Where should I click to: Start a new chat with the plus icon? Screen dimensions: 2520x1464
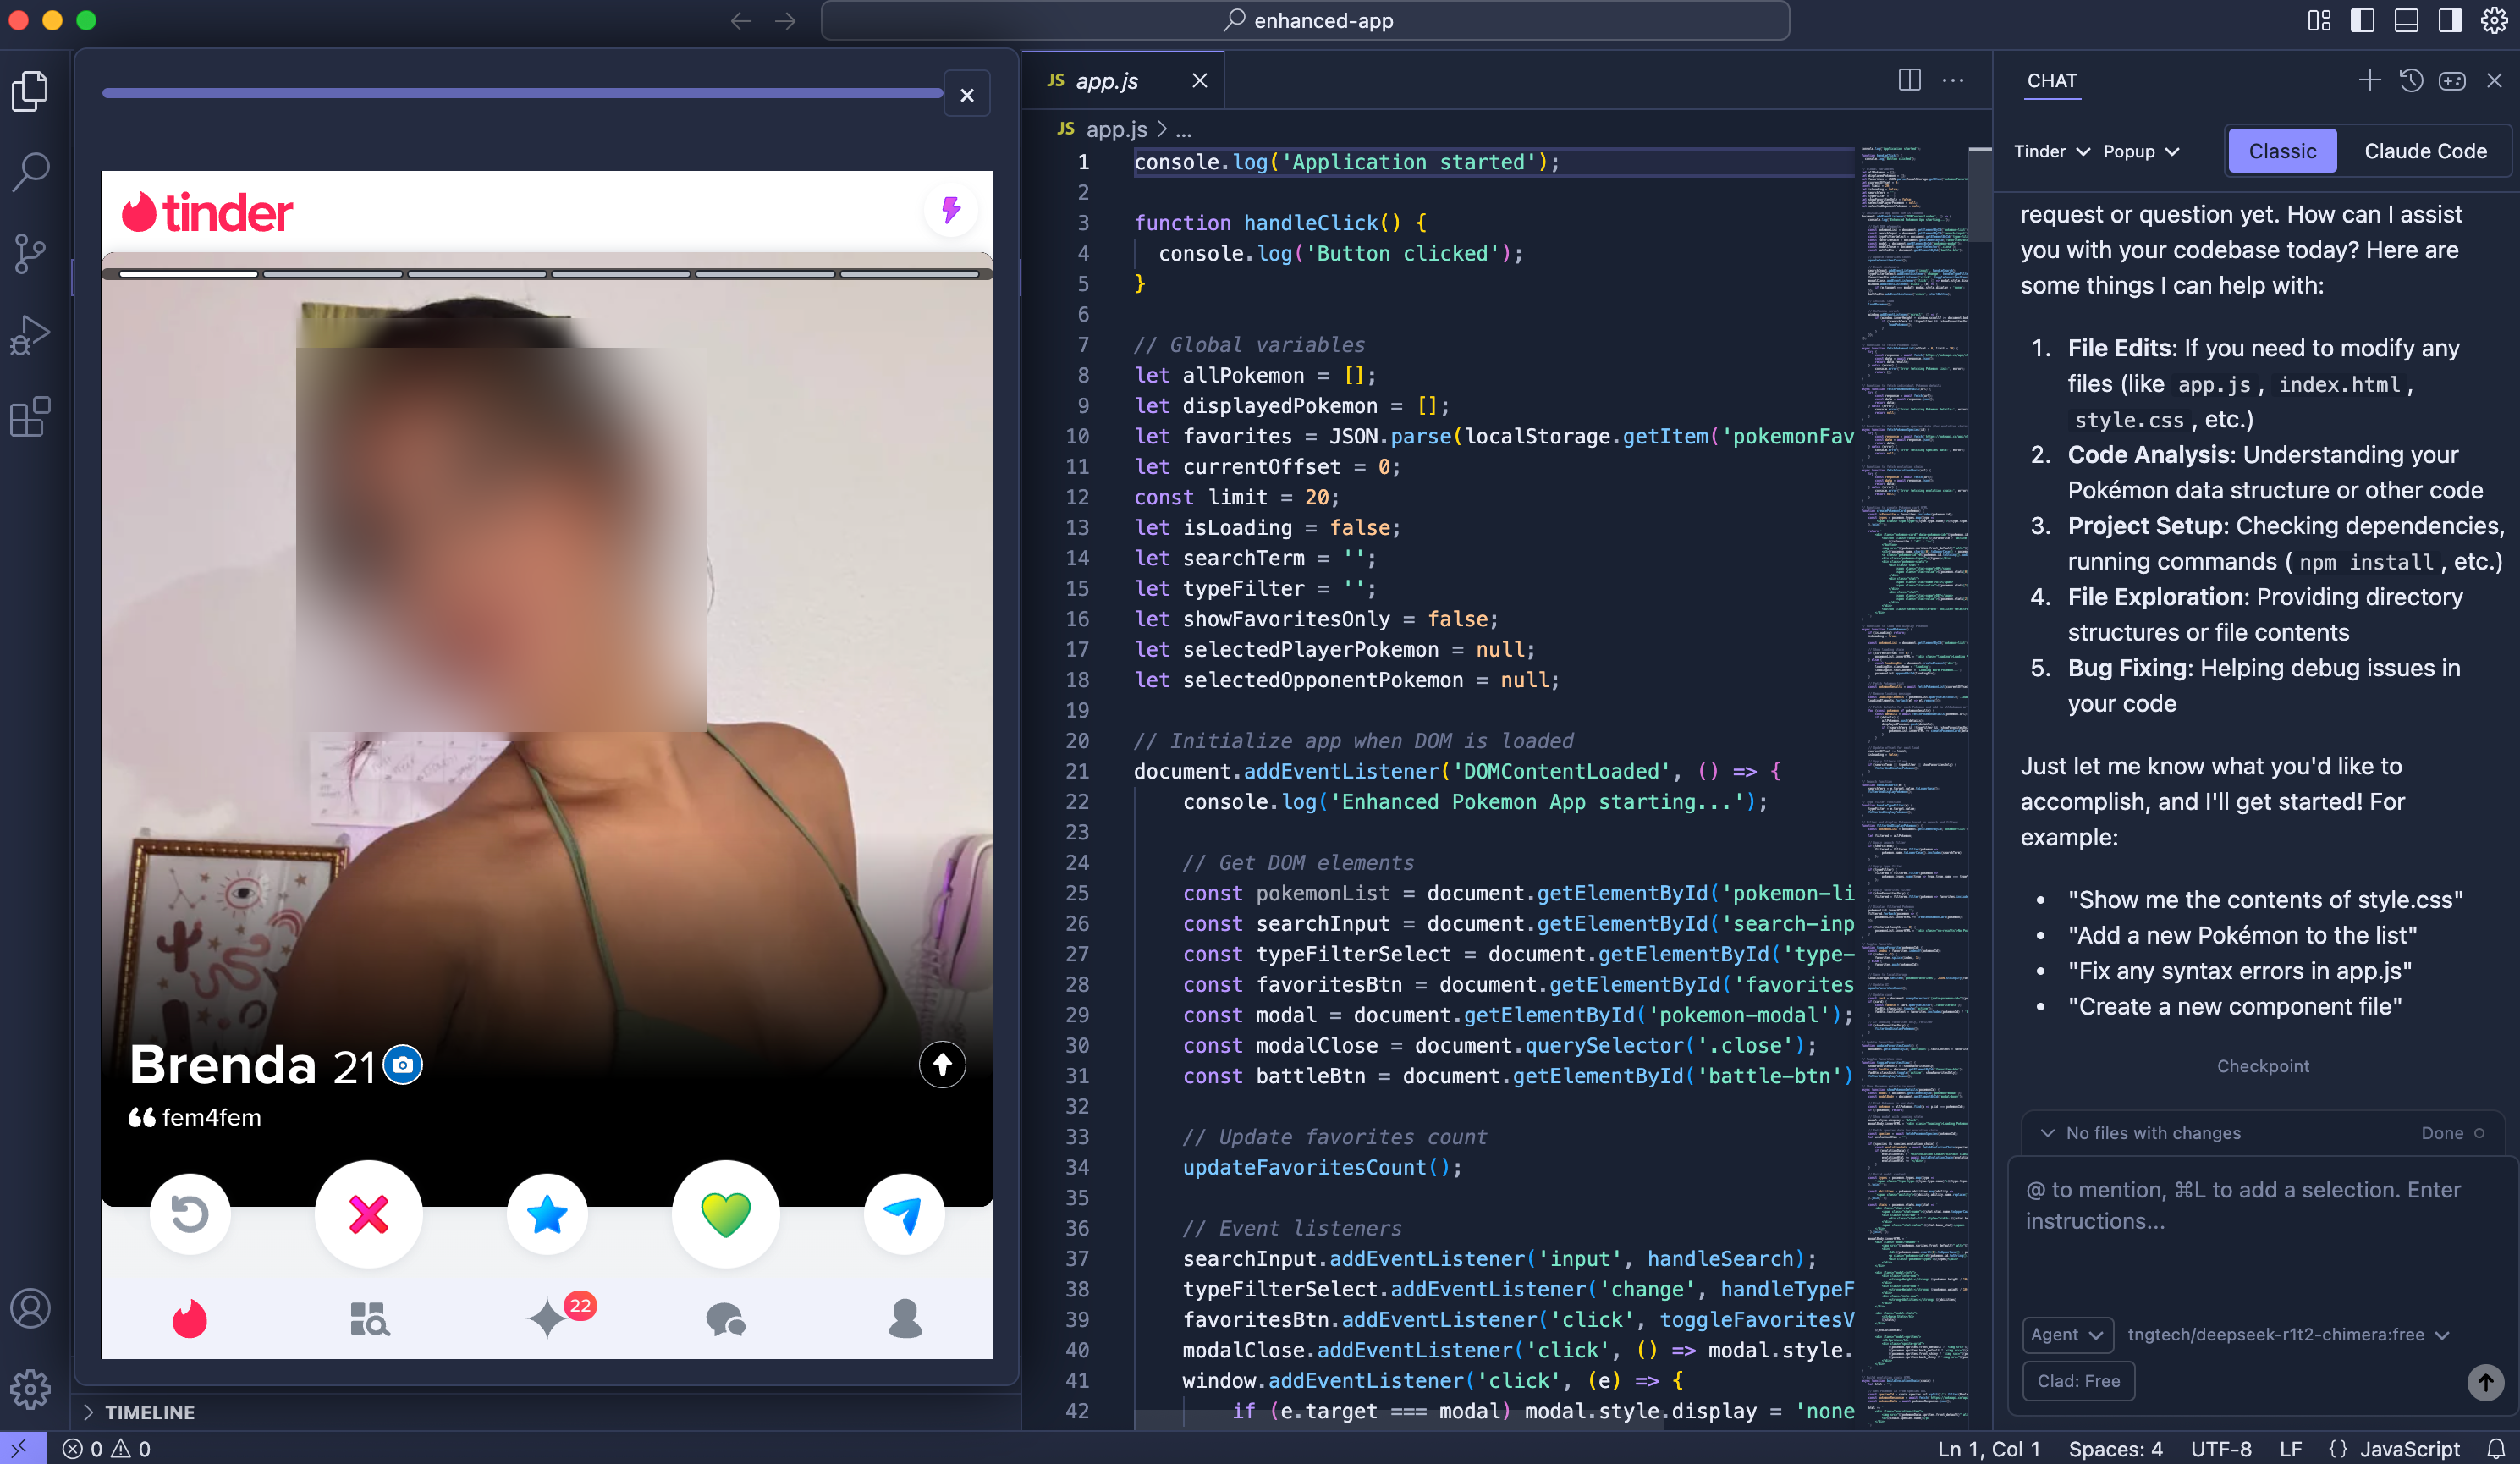point(2369,80)
